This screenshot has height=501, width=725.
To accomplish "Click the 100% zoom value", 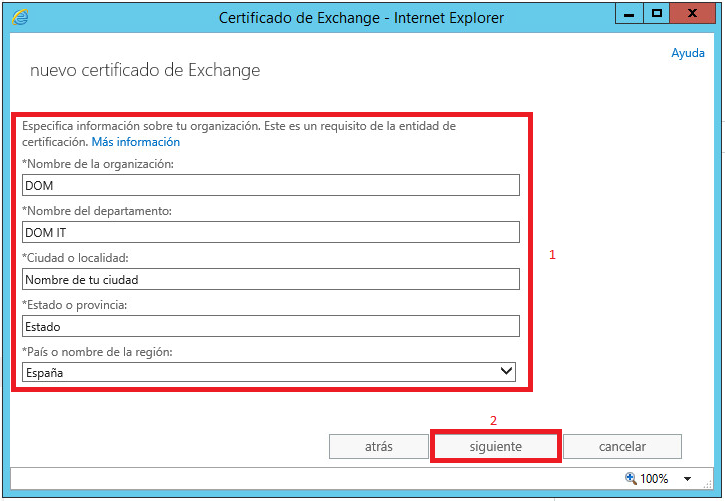I will 654,478.
